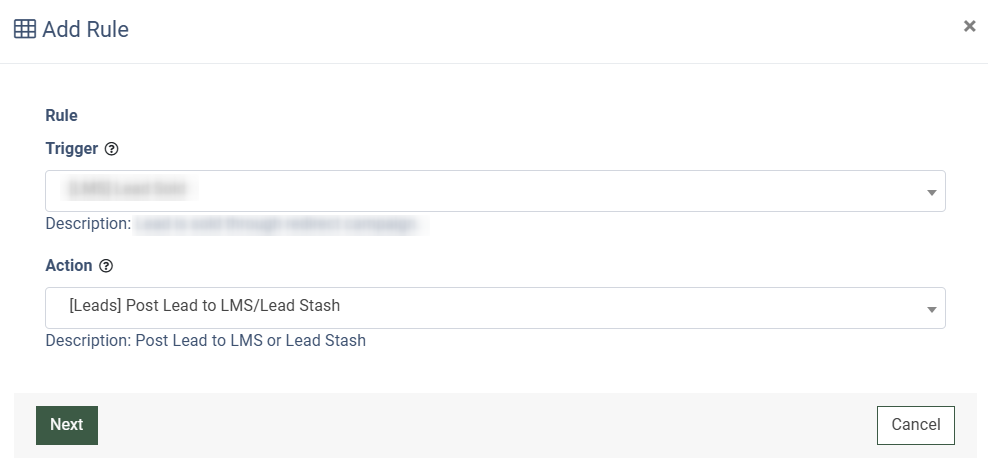Screen dimensions: 988x472
Task: Click the 'Rule' section heading
Action: (61, 115)
